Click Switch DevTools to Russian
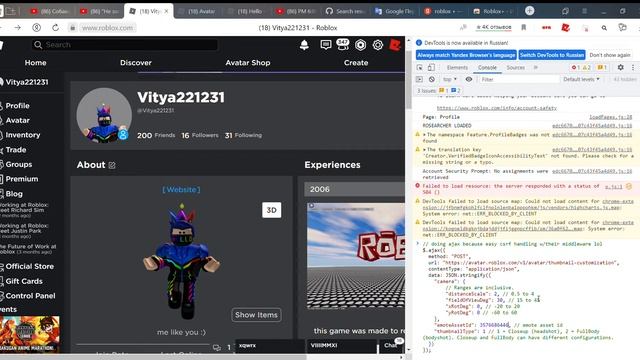The width and height of the screenshot is (640, 360). pos(552,55)
